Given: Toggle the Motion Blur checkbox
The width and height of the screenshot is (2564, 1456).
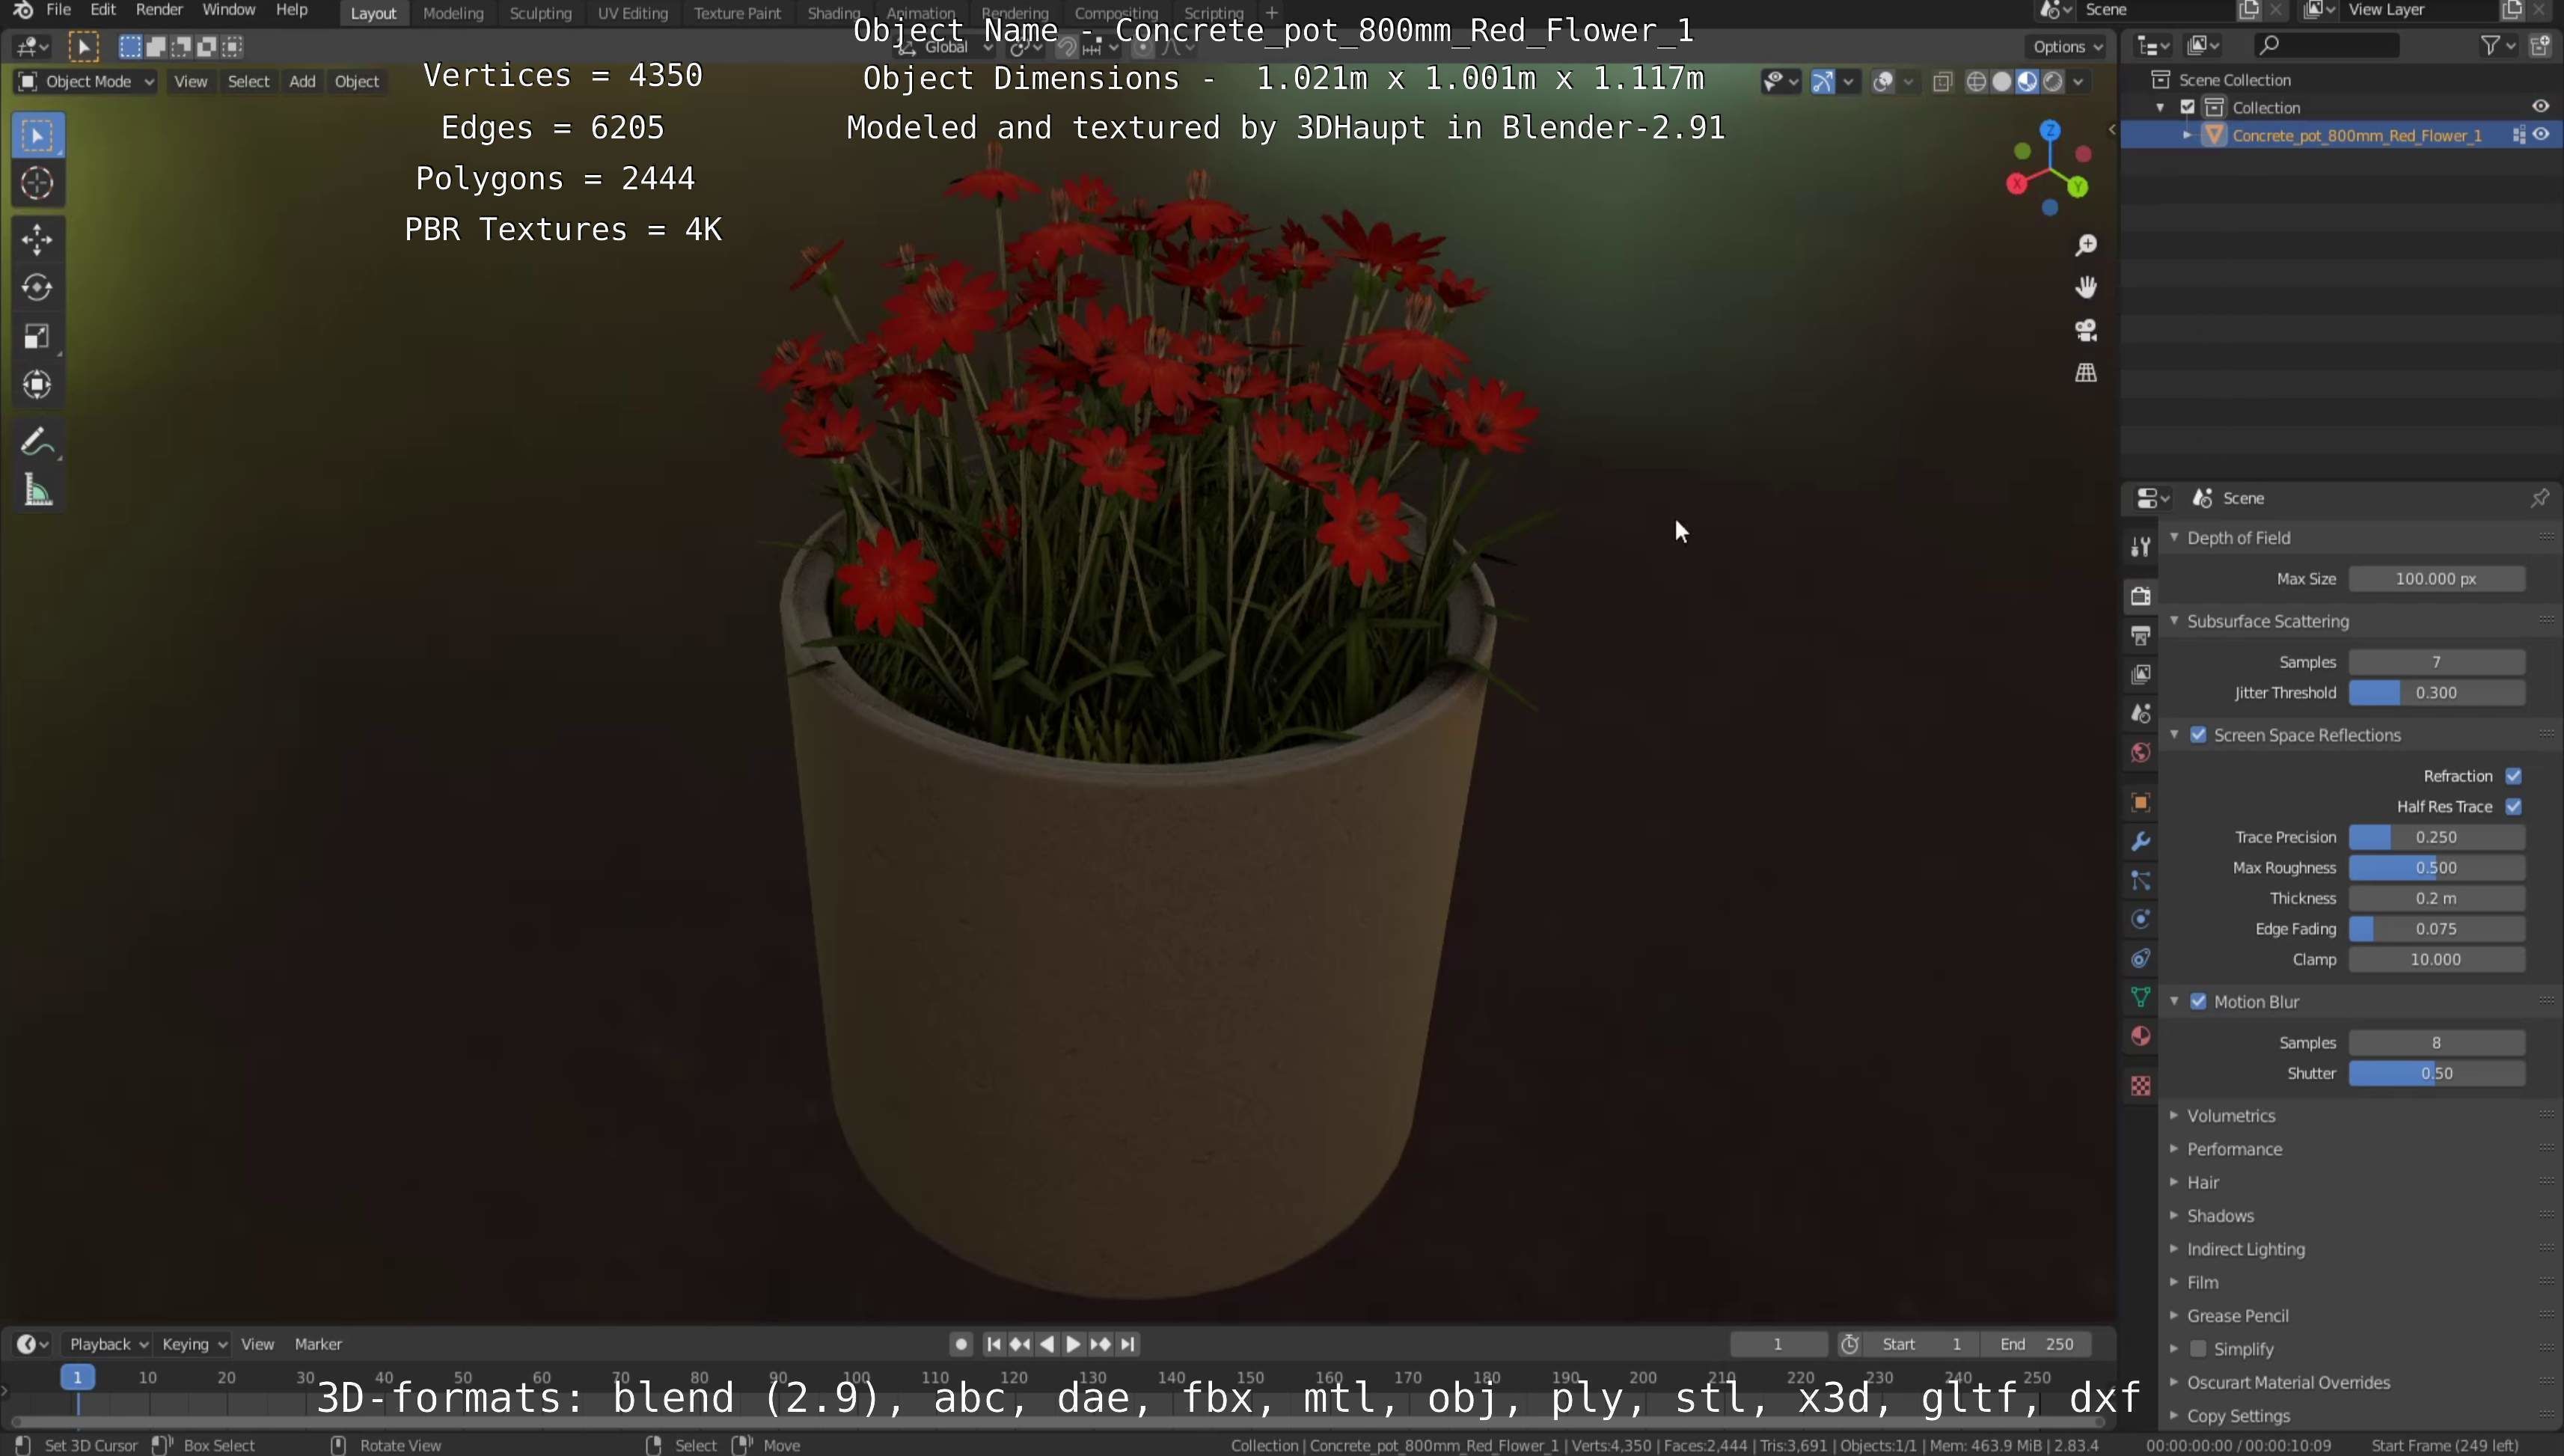Looking at the screenshot, I should pos(2198,1001).
